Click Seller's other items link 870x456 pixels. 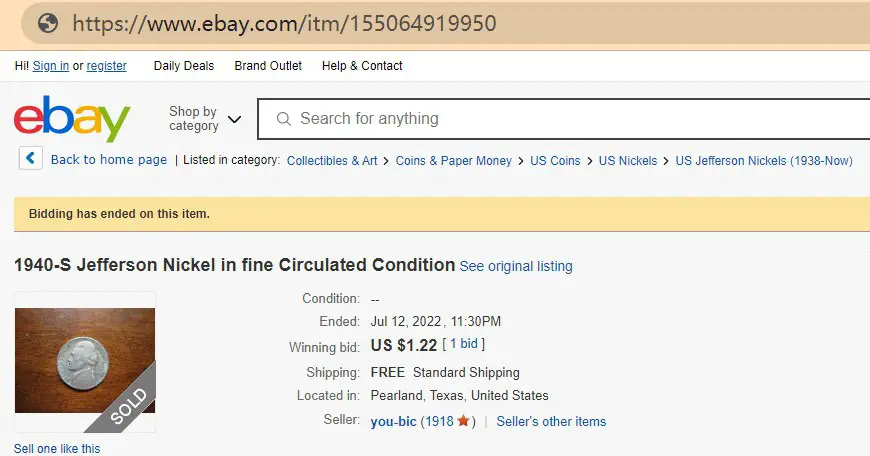click(x=551, y=422)
